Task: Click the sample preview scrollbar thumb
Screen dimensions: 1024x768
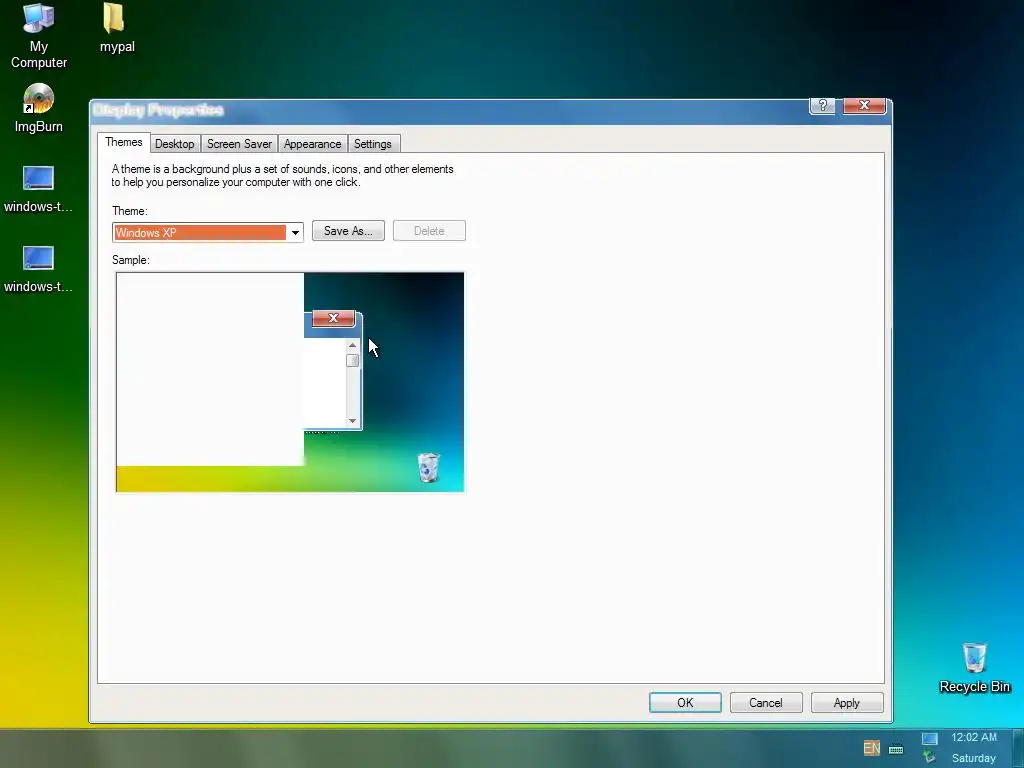Action: point(353,360)
